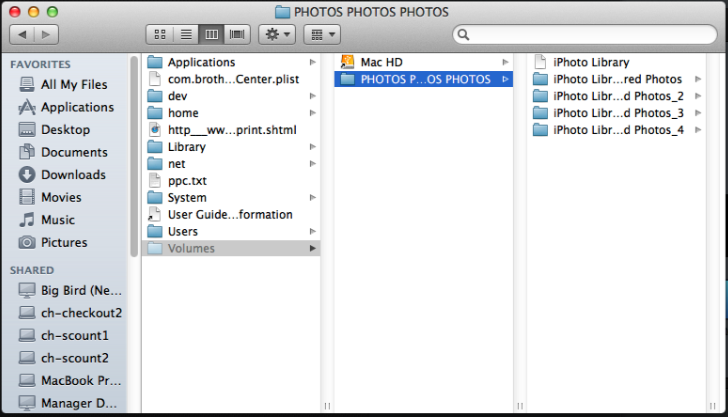Viewport: 728px width, 417px height.
Task: Expand arrow next to Library folder
Action: pos(312,147)
